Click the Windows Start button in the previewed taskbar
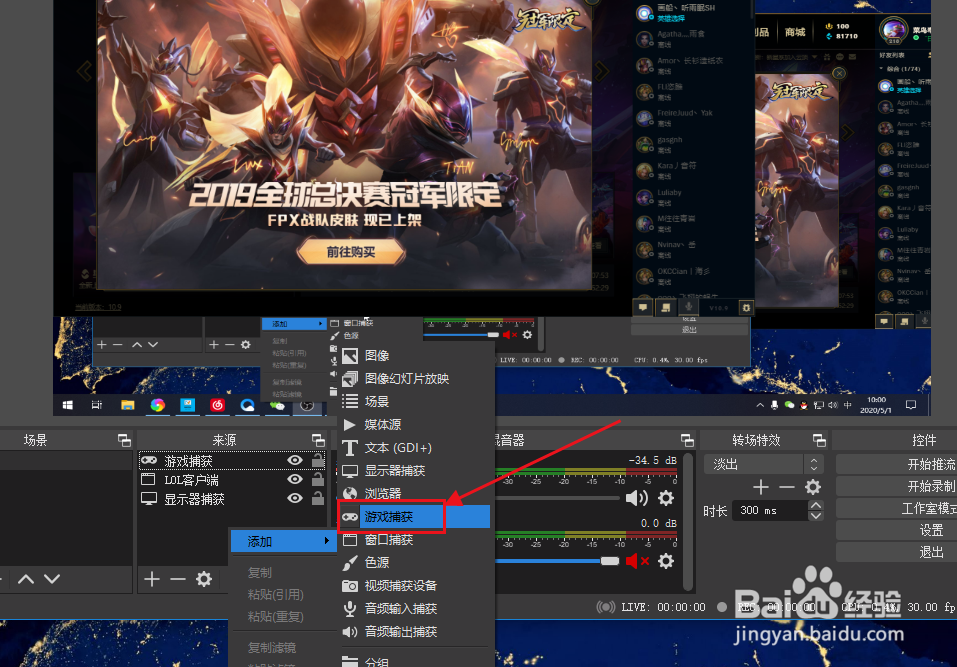 (68, 405)
